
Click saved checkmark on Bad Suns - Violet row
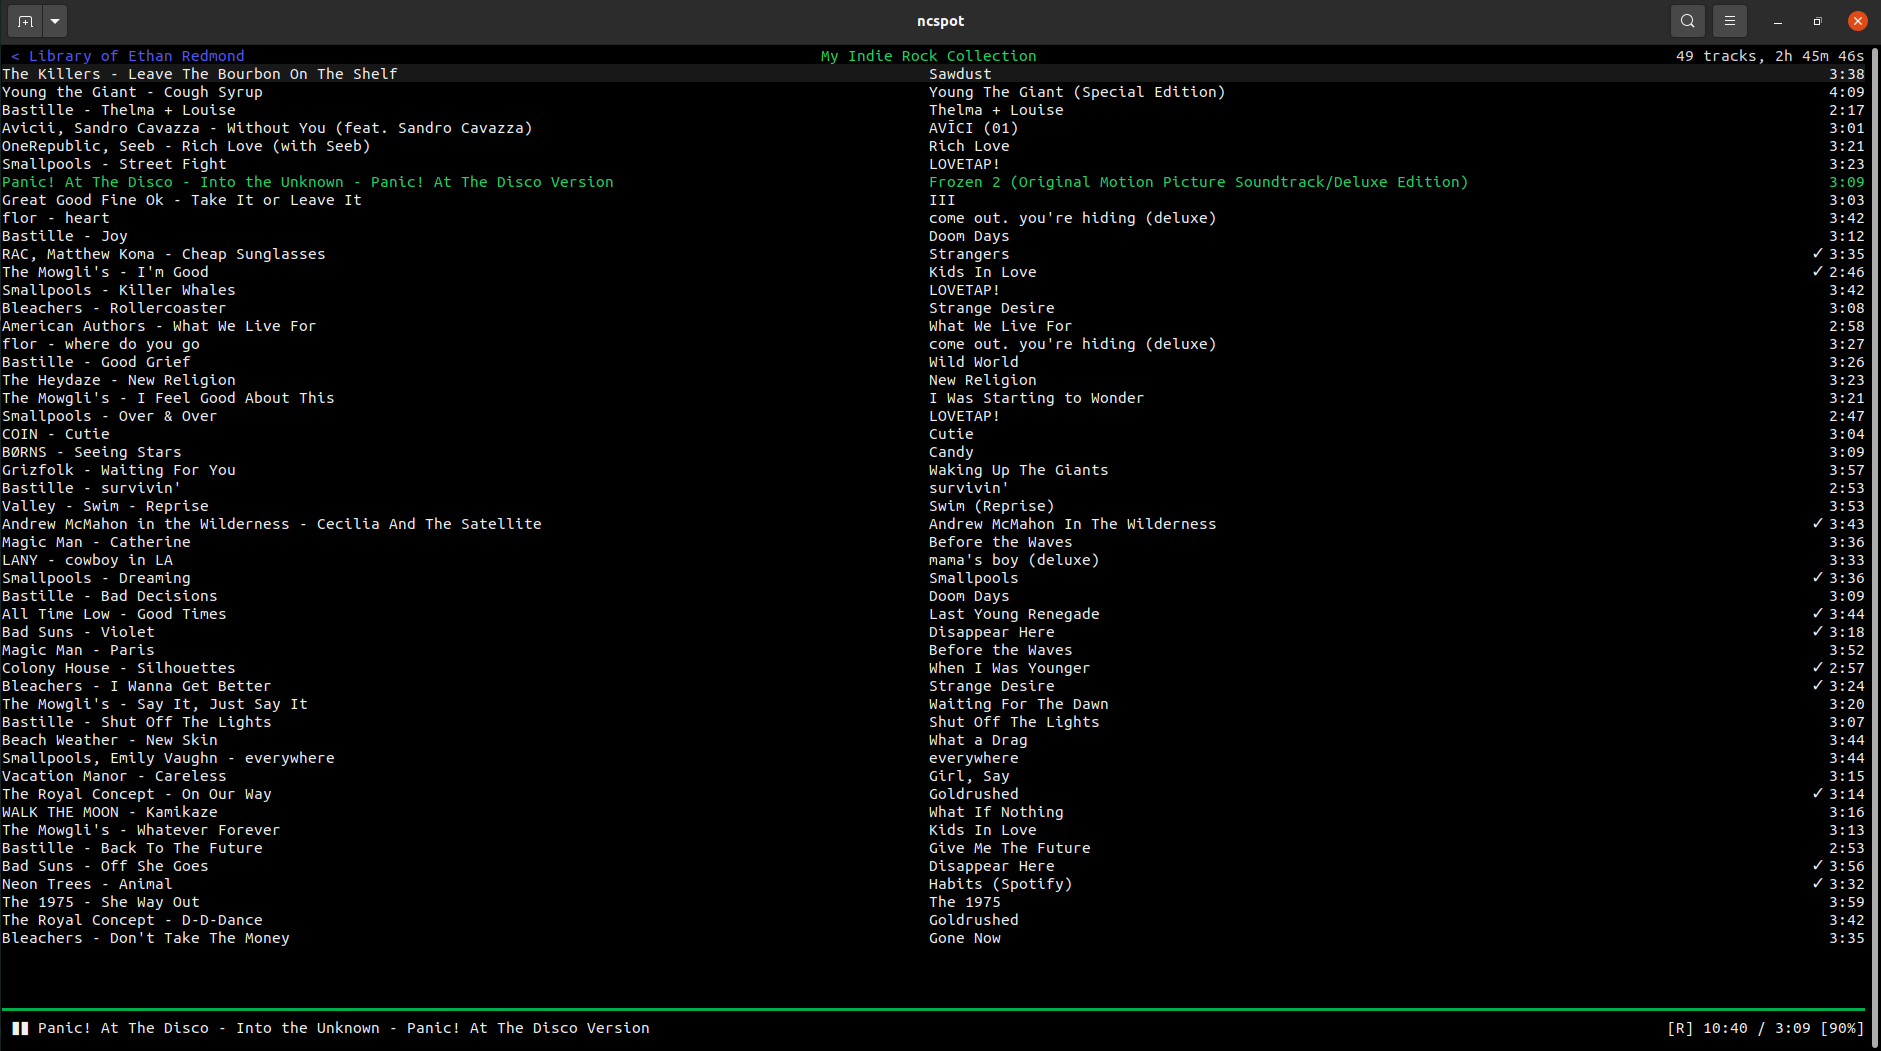(1818, 632)
